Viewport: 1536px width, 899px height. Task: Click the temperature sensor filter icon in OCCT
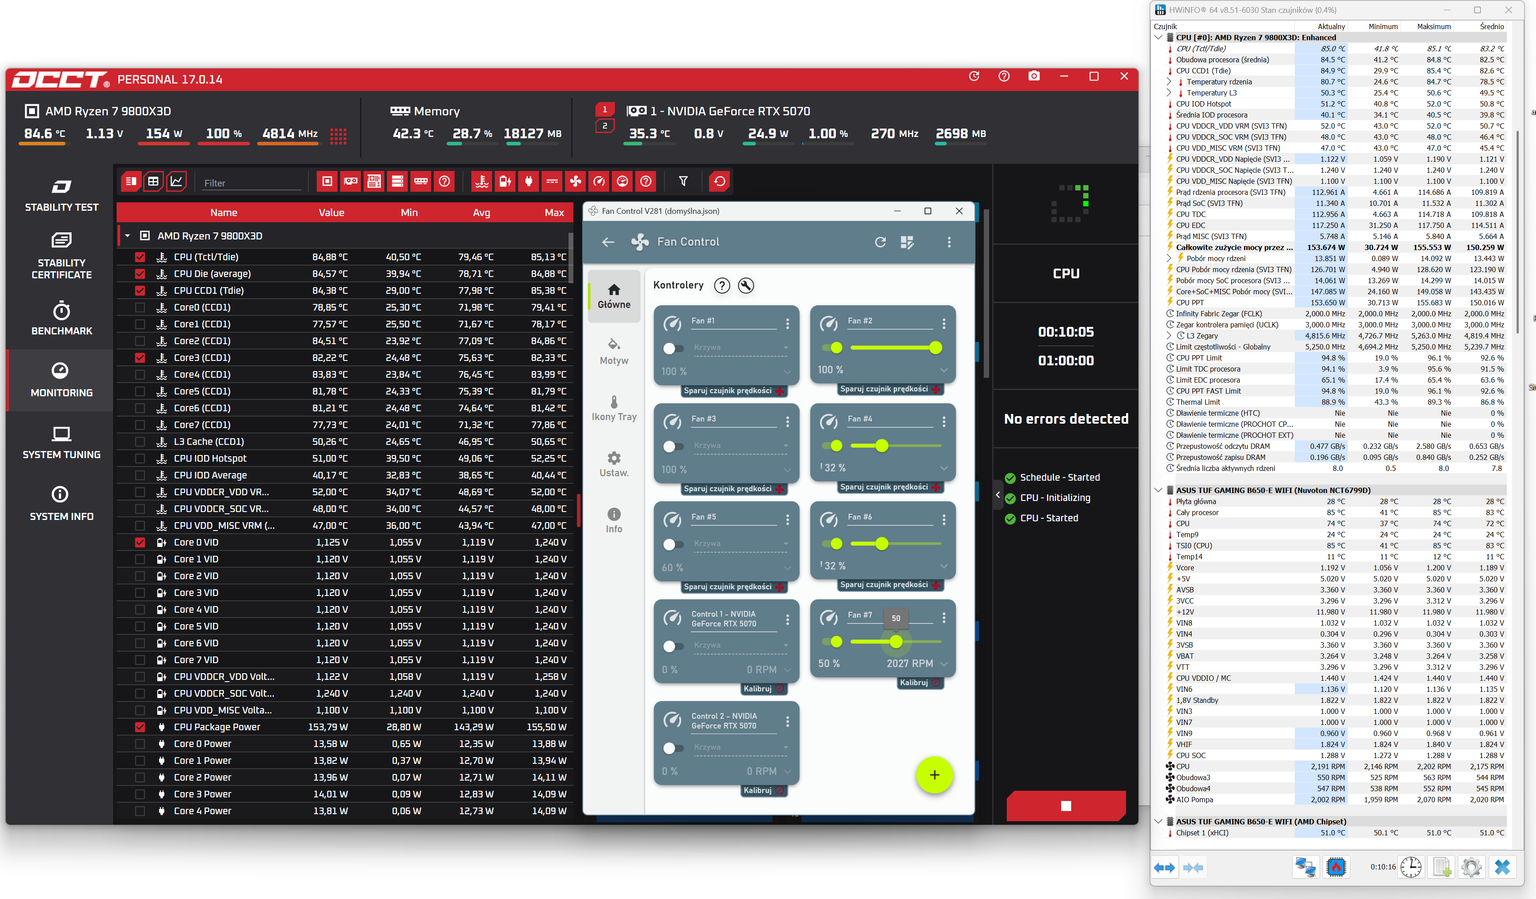[x=481, y=181]
